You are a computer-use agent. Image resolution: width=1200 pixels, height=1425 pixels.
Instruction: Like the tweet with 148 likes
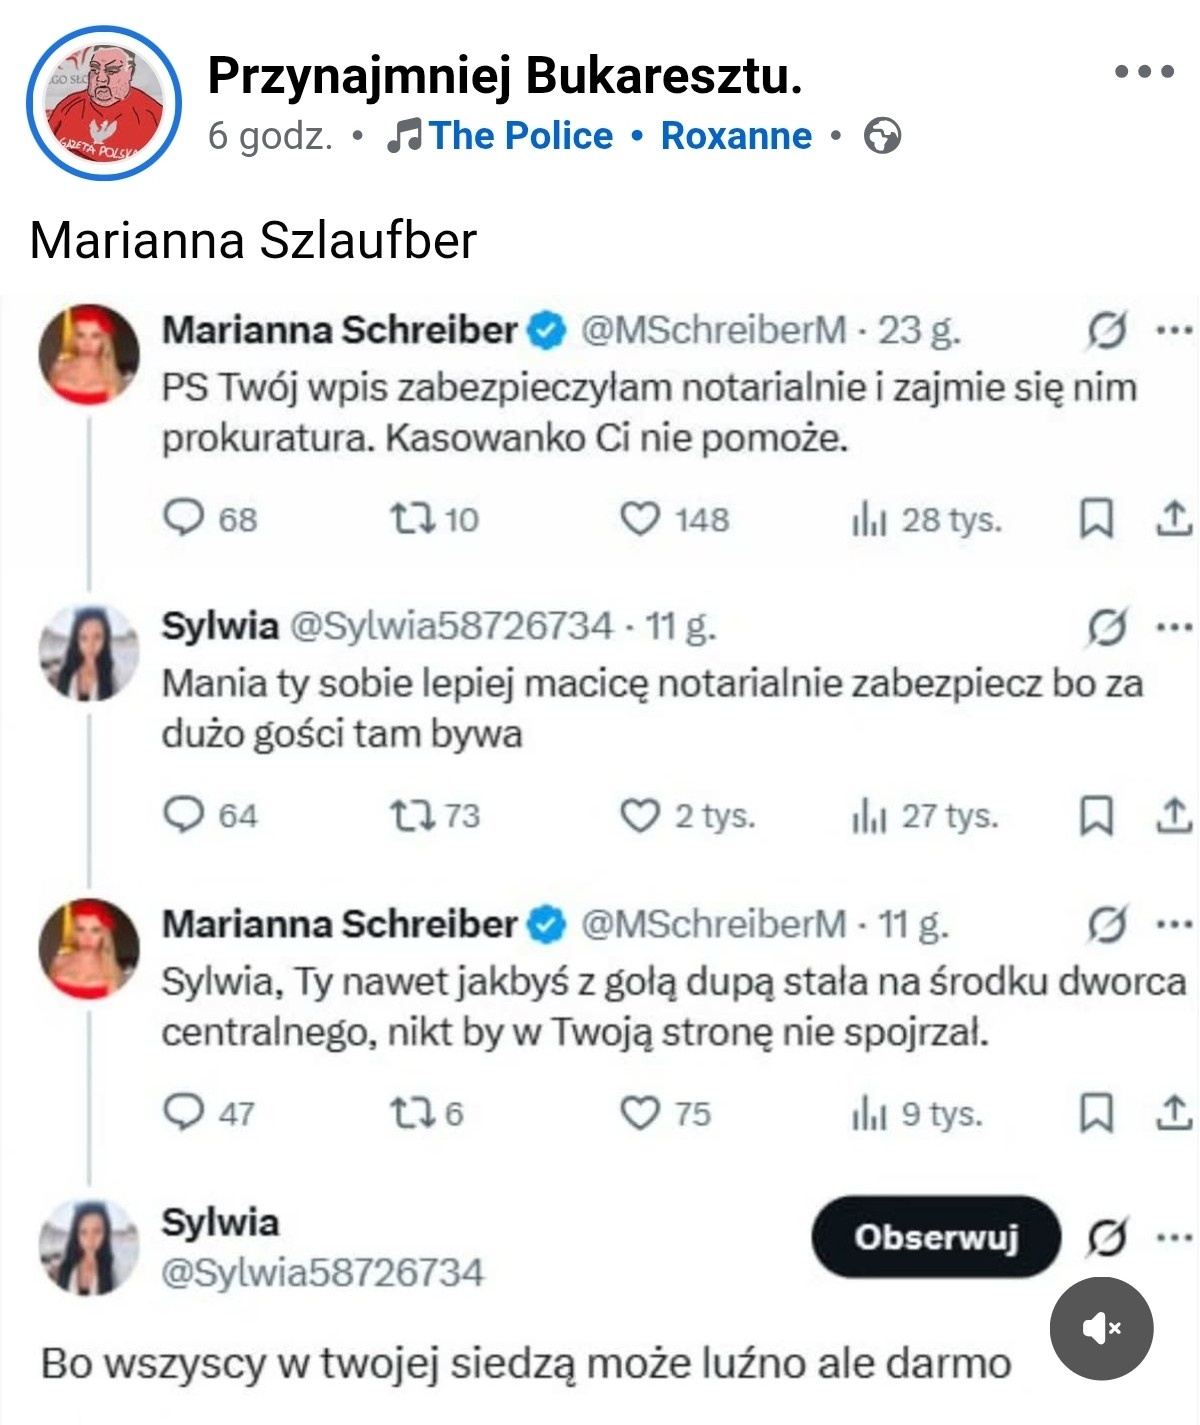tap(640, 518)
